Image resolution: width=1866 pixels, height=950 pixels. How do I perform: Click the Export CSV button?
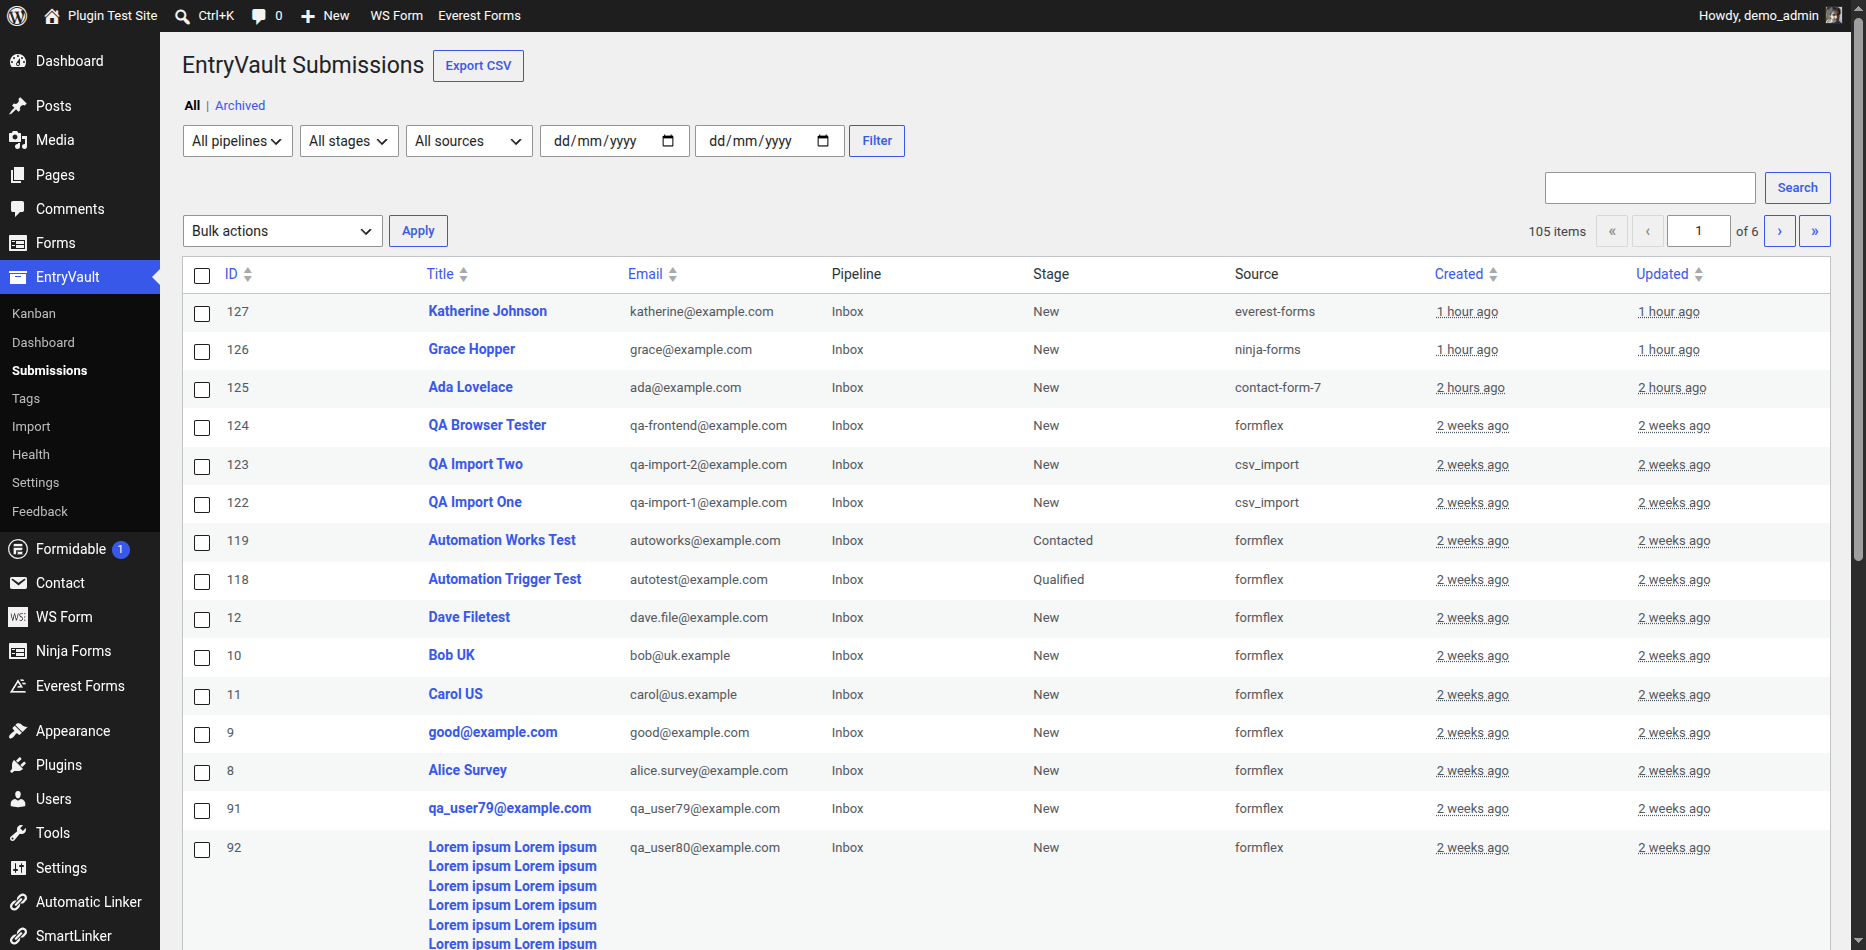tap(478, 66)
